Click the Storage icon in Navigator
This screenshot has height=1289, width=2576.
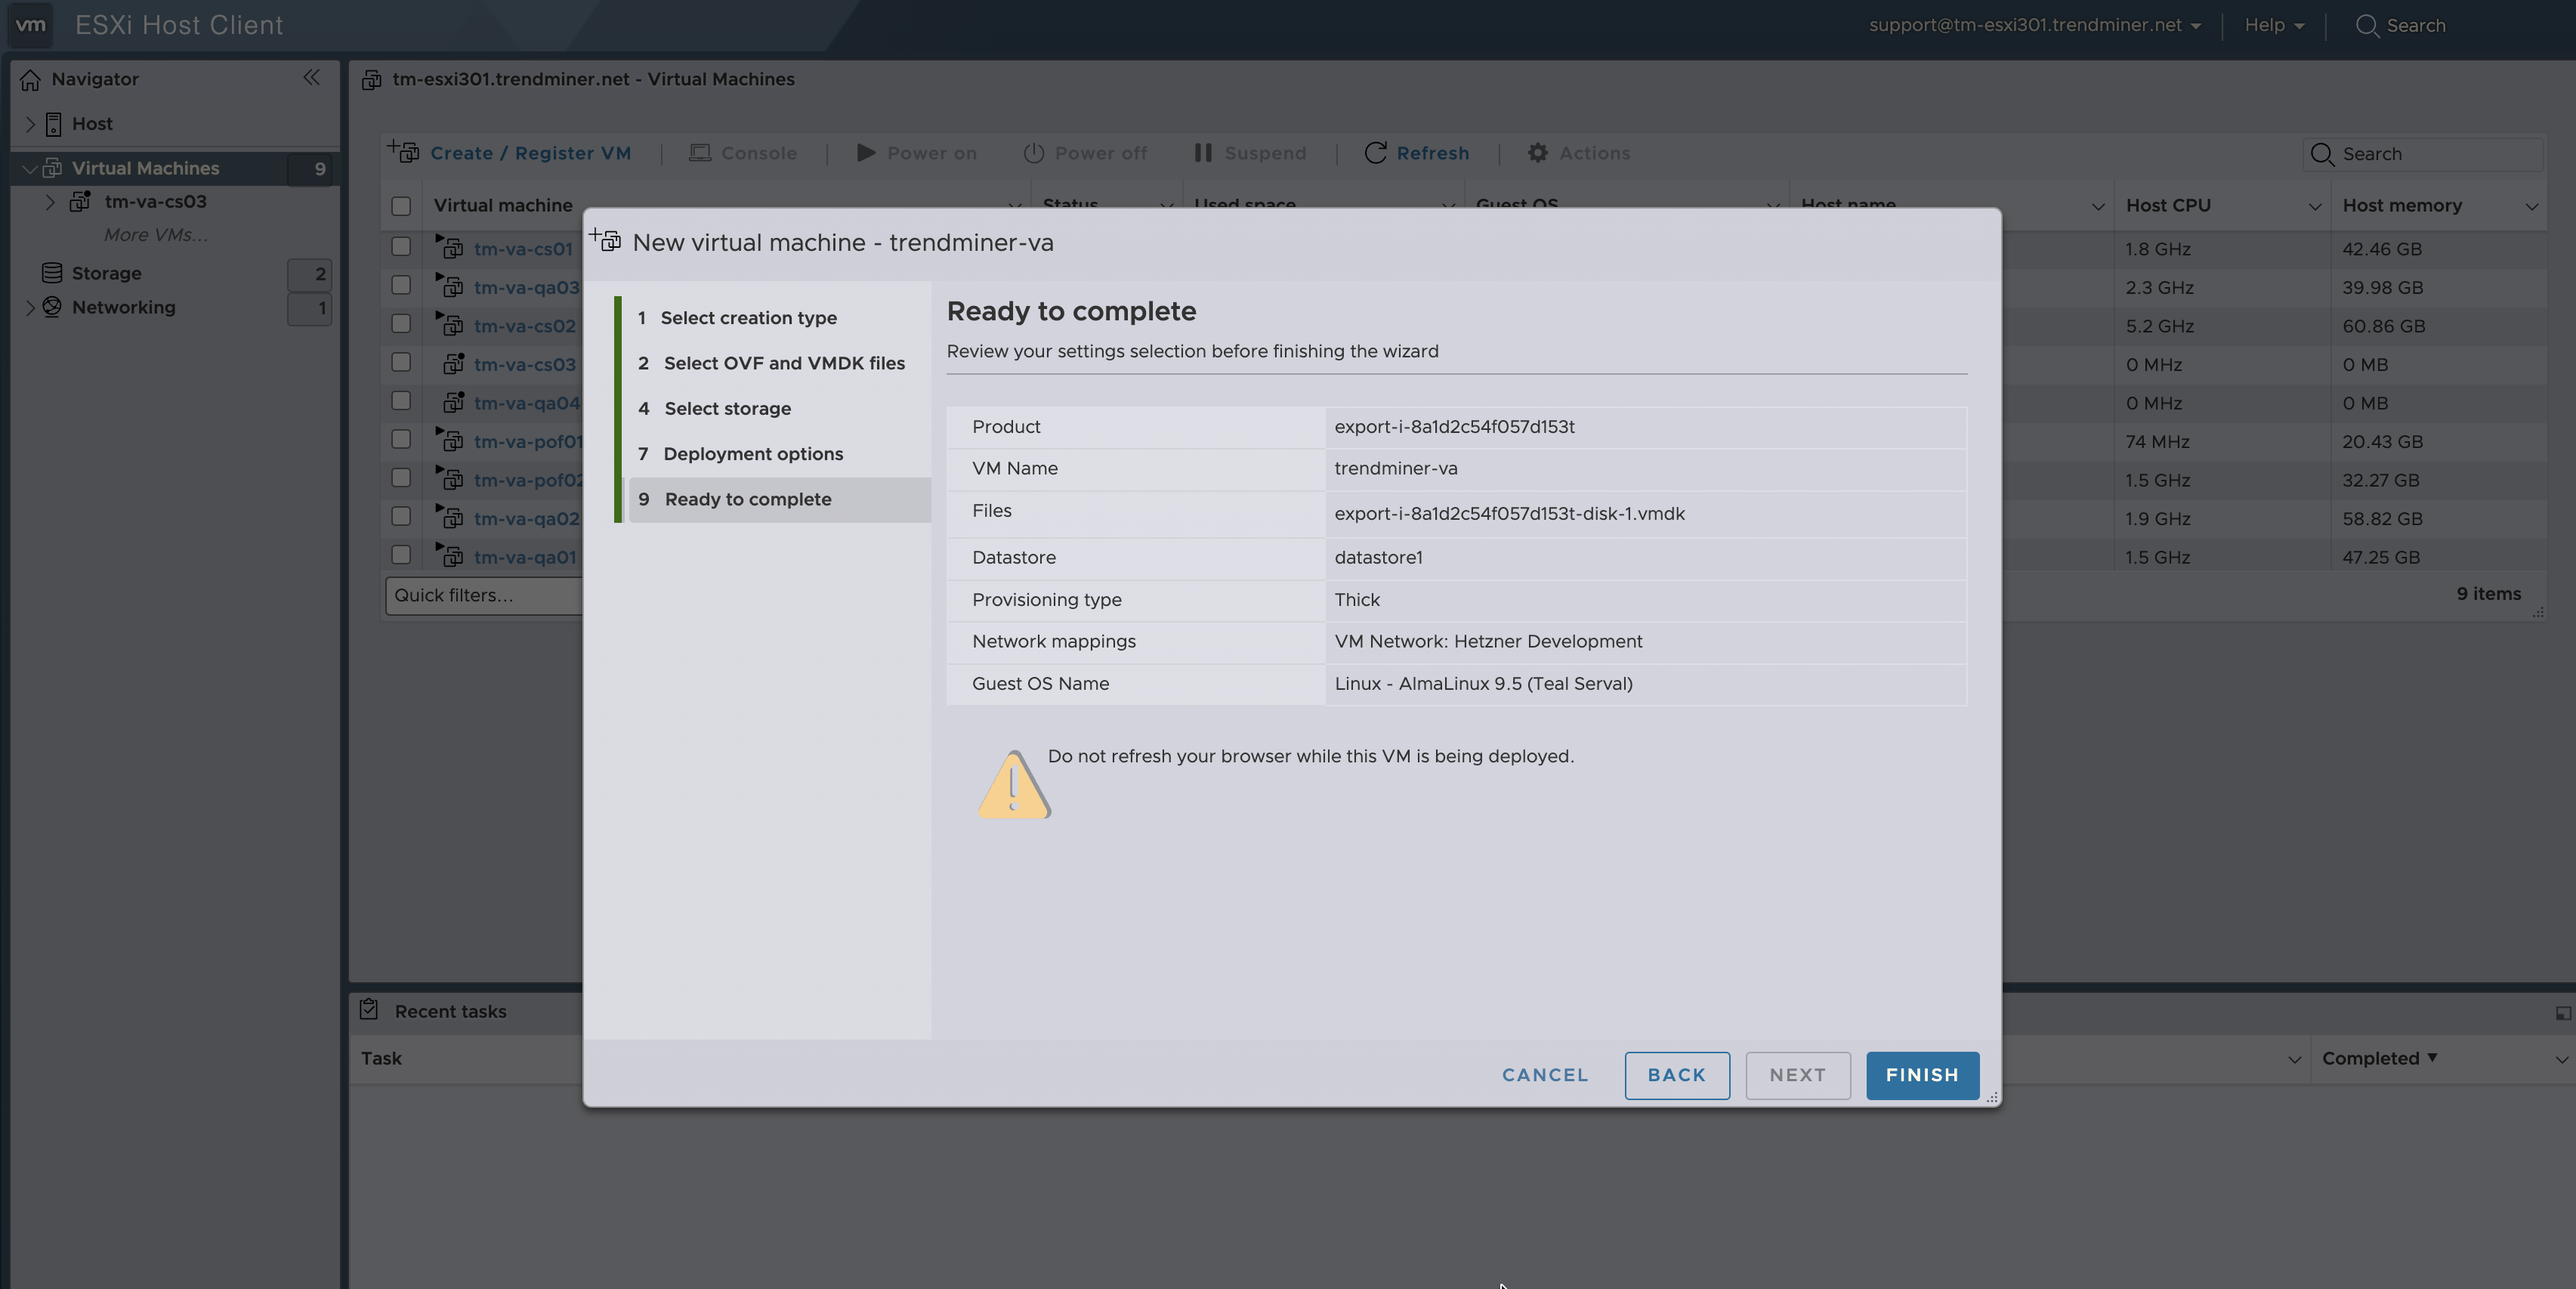[x=52, y=273]
